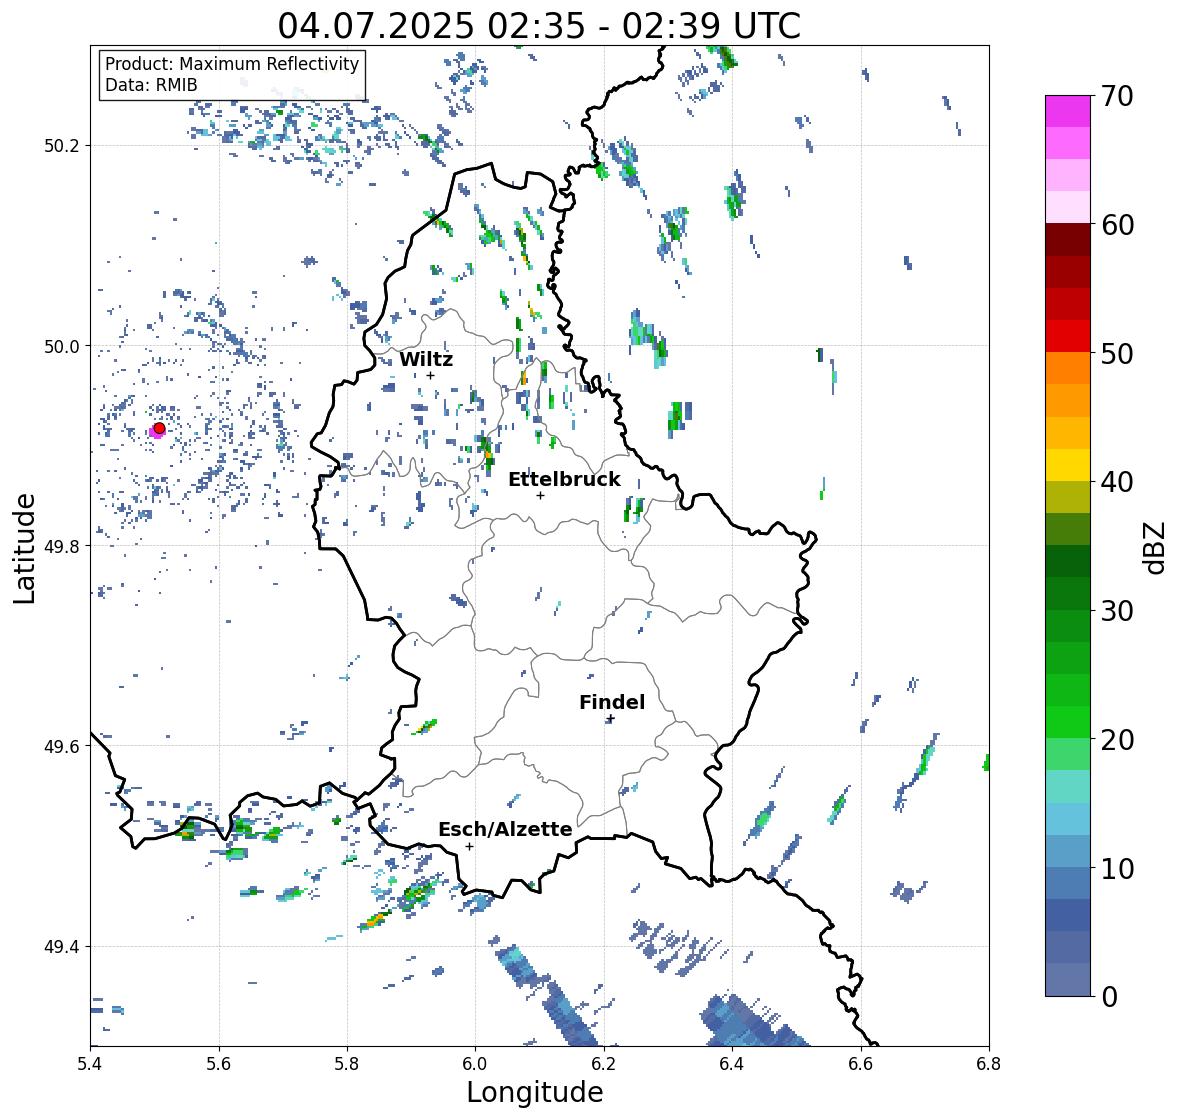Click the Esch/Alzette station label
This screenshot has width=1179, height=1117.
(505, 829)
